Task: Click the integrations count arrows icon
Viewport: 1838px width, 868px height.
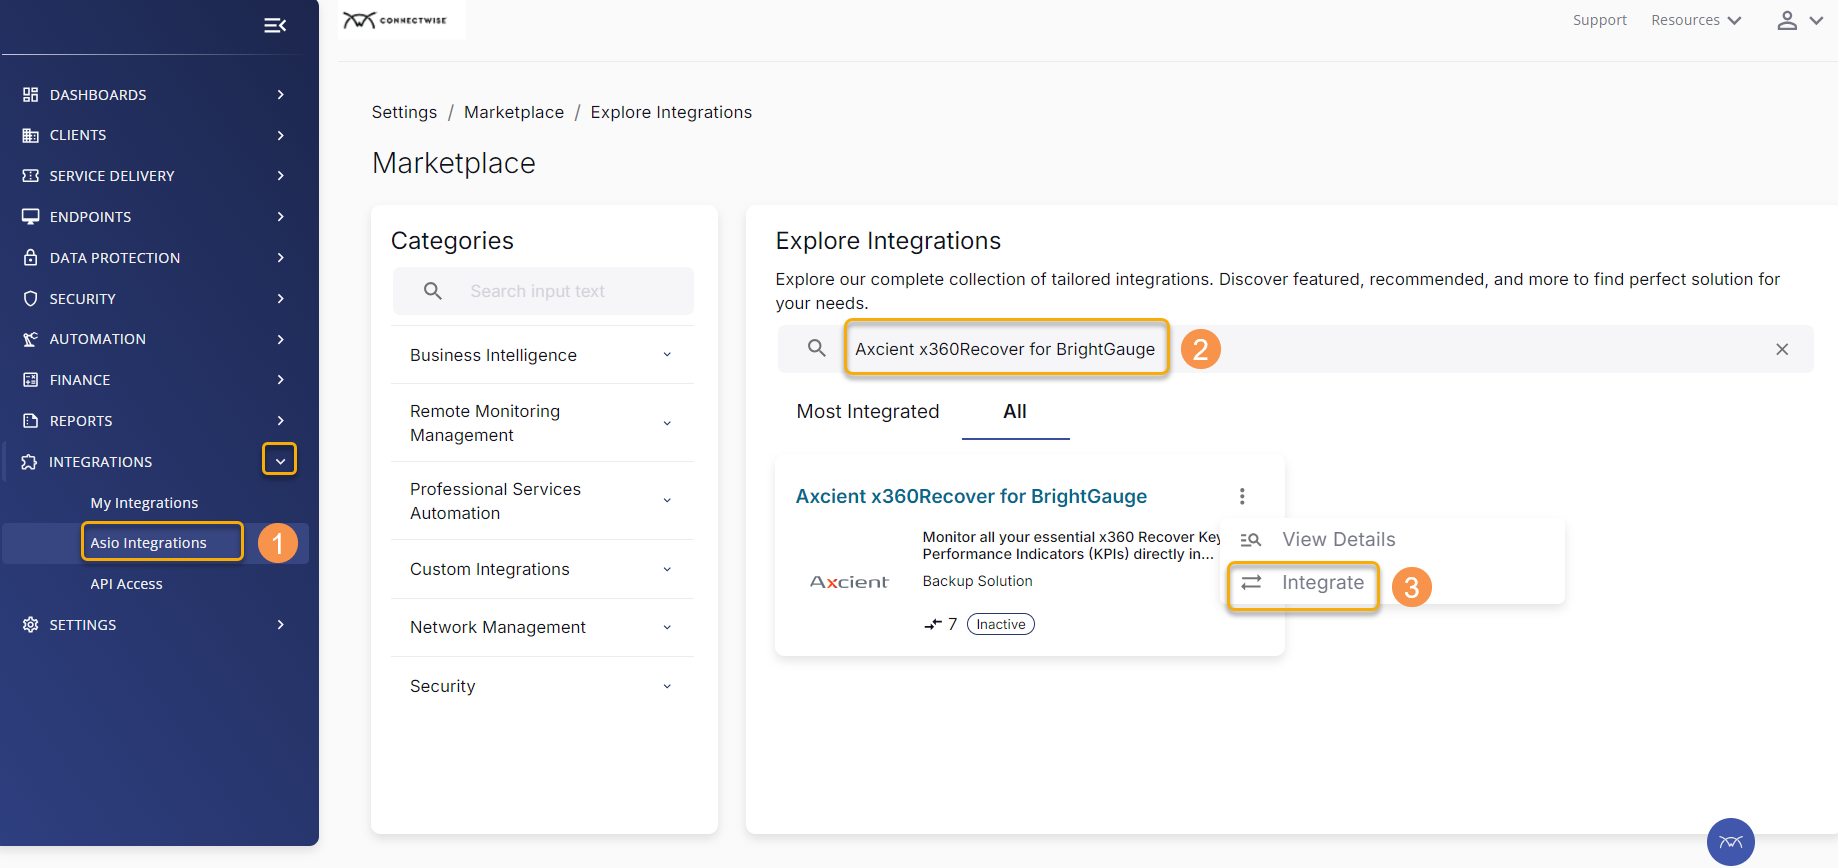Action: click(933, 624)
